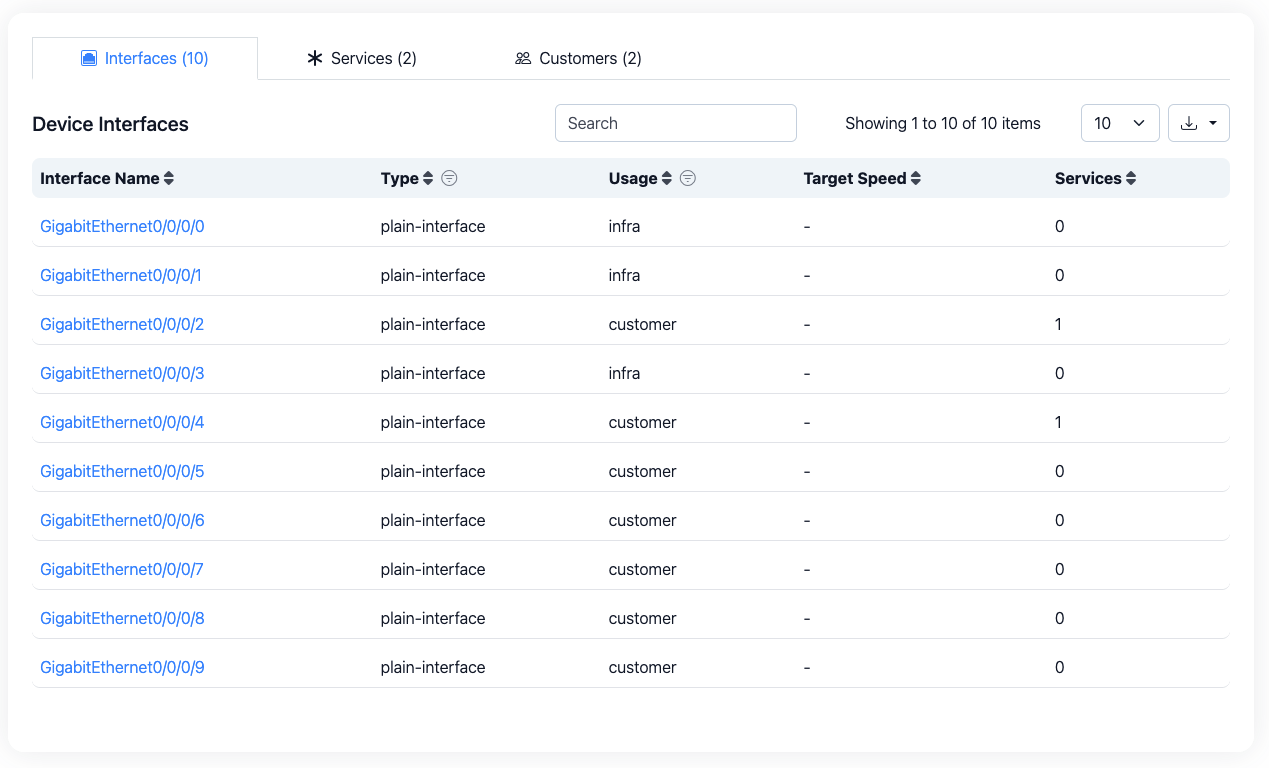Click the Usage column filter icon
Image resolution: width=1269 pixels, height=768 pixels.
tap(688, 178)
